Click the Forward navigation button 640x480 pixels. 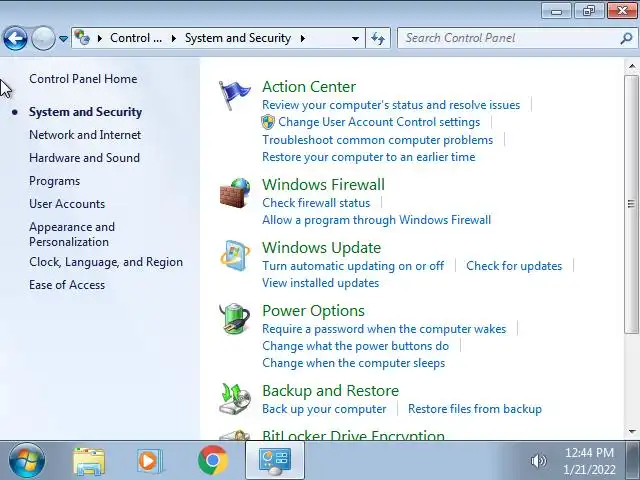43,39
